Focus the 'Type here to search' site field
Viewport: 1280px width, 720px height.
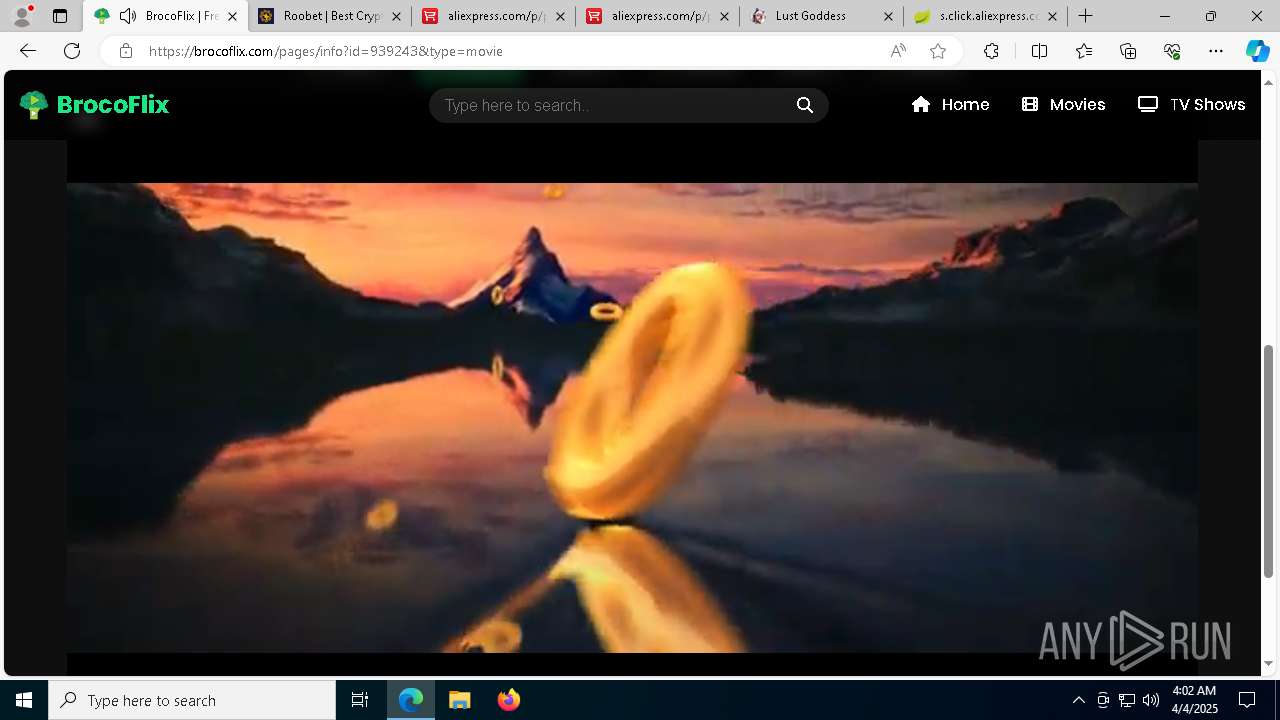pyautogui.click(x=615, y=105)
